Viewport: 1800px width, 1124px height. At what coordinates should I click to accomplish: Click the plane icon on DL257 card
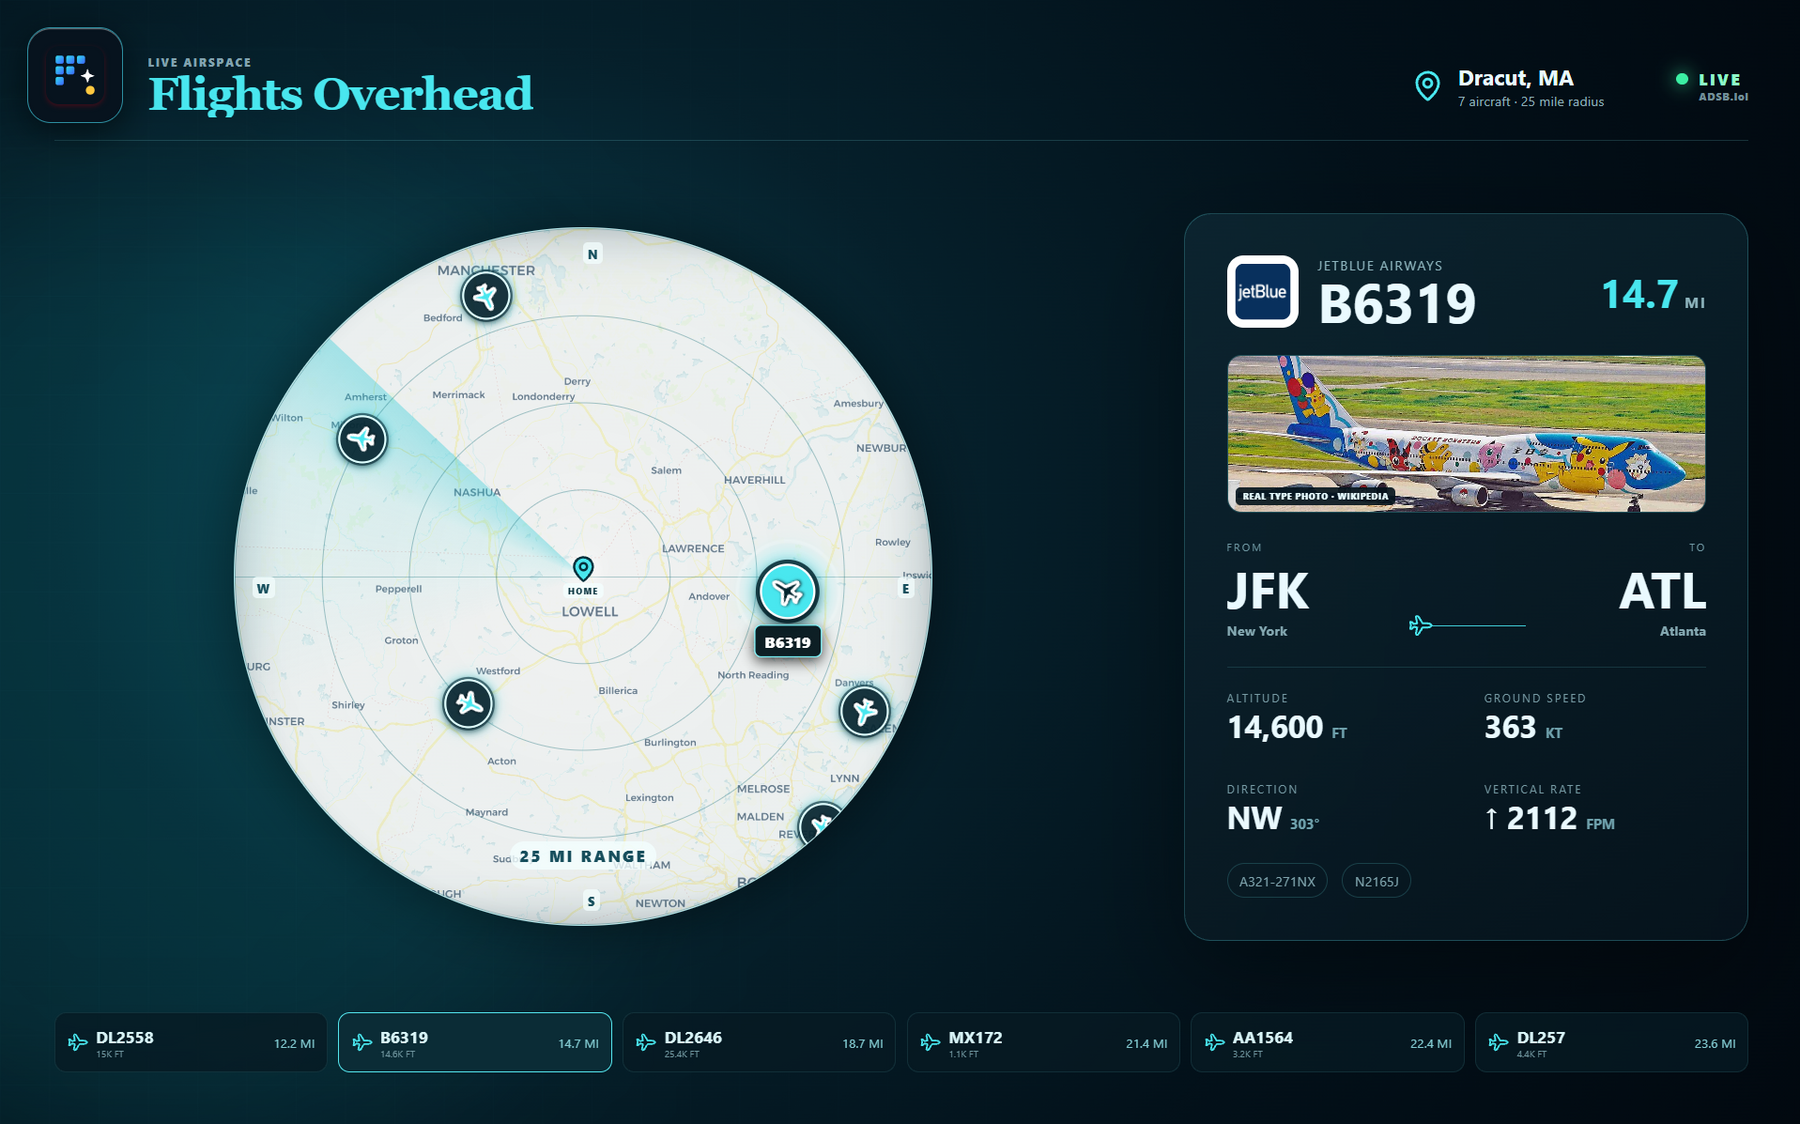pos(1498,1043)
